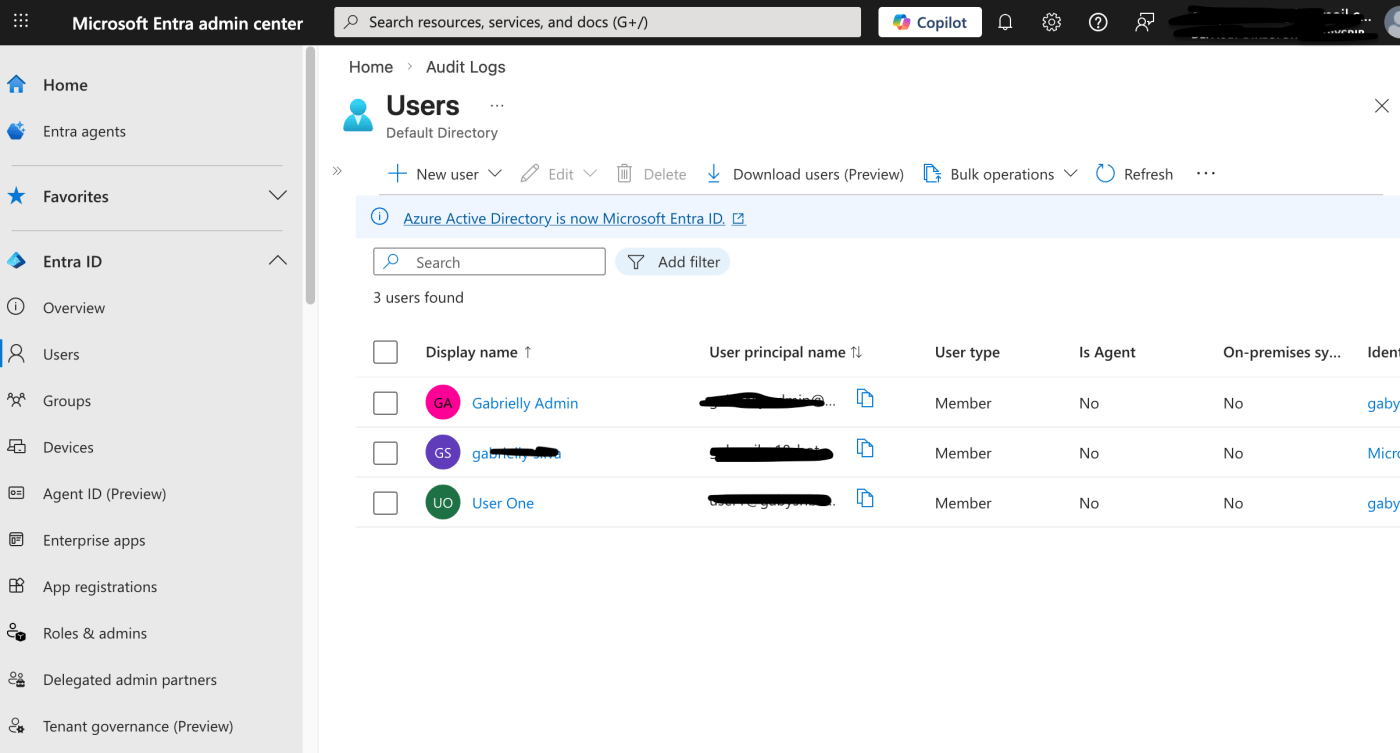
Task: Collapse the Entra ID section
Action: tap(278, 261)
